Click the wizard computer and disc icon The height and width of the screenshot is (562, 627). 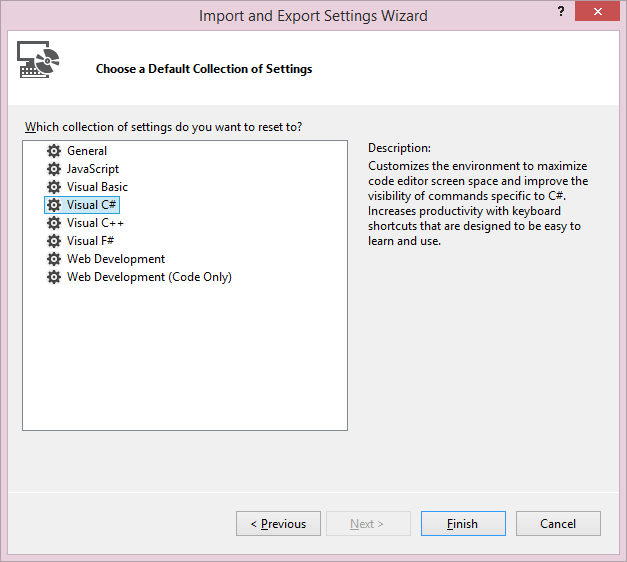38,59
